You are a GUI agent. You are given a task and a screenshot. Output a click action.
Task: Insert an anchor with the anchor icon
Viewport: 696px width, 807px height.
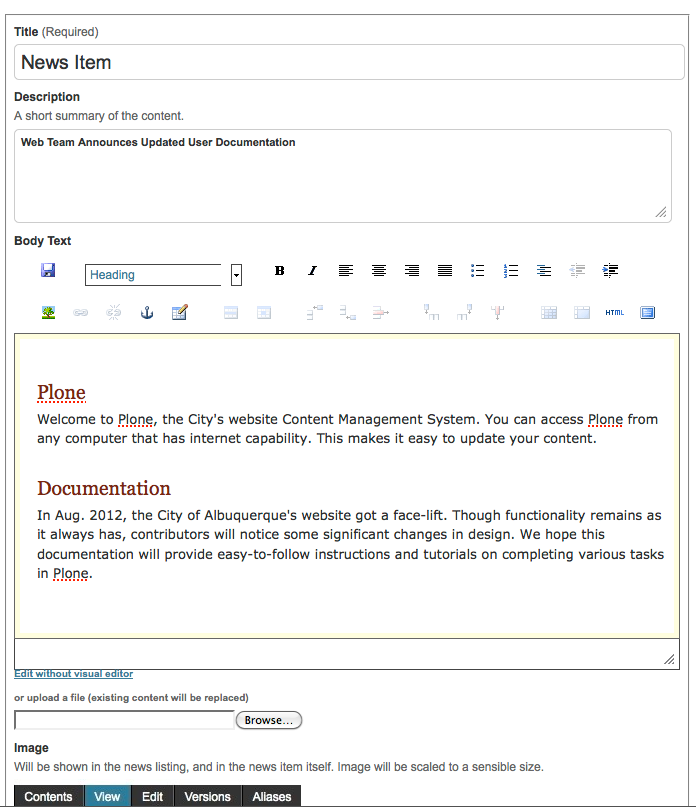147,312
